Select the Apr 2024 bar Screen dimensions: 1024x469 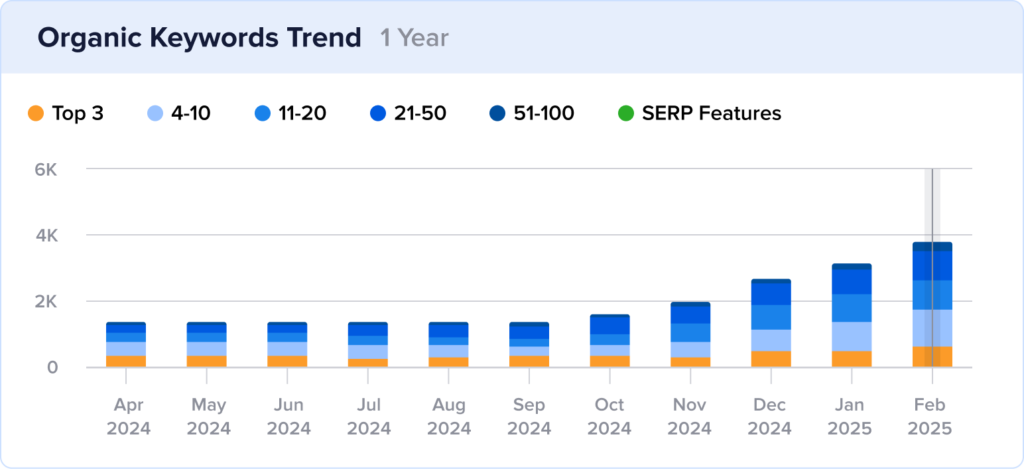pyautogui.click(x=126, y=344)
